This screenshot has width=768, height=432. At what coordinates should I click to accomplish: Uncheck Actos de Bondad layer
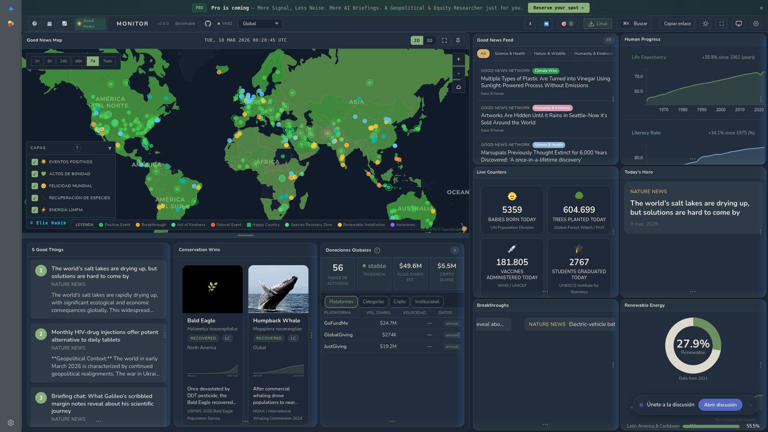[x=35, y=174]
